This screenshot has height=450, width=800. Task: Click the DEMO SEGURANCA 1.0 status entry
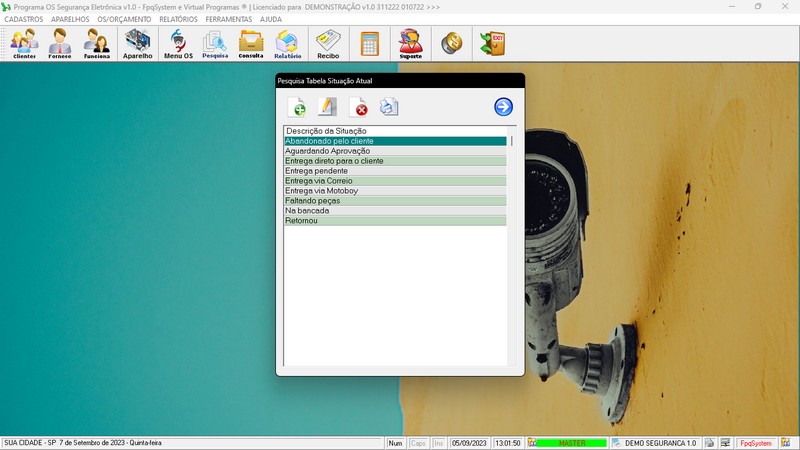660,443
